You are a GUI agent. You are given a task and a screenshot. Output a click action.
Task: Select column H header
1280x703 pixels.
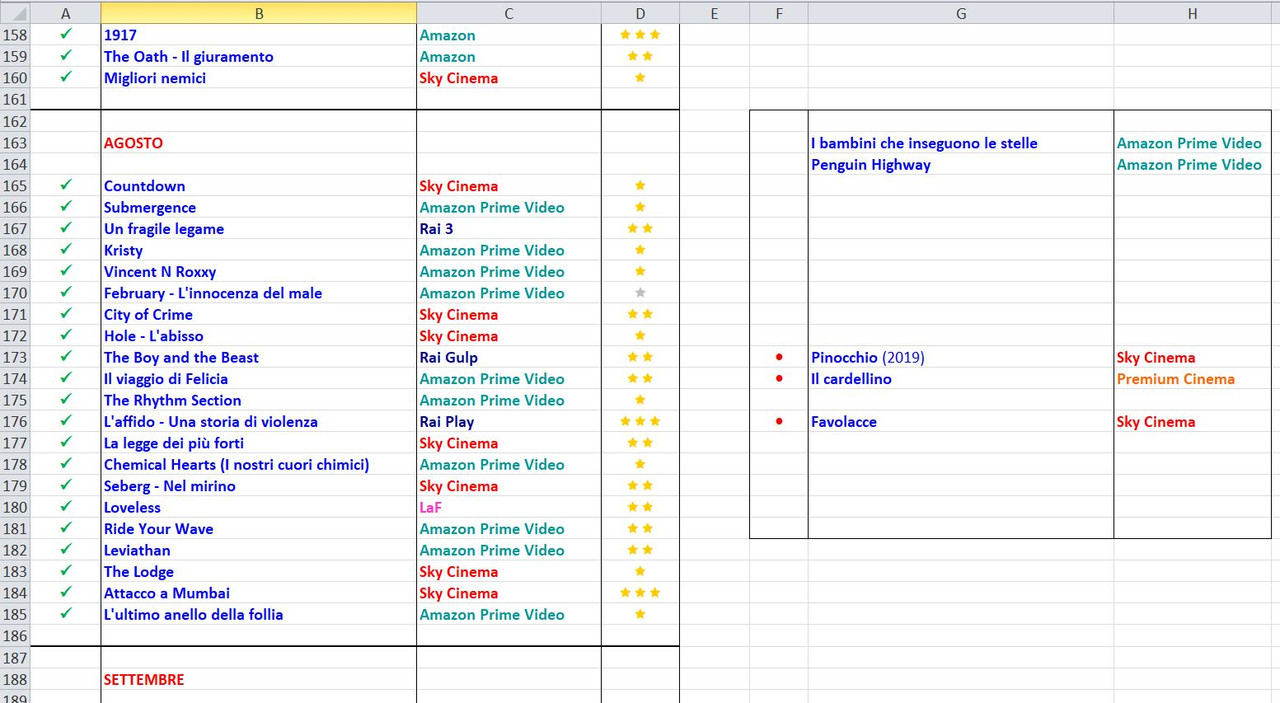click(1192, 13)
